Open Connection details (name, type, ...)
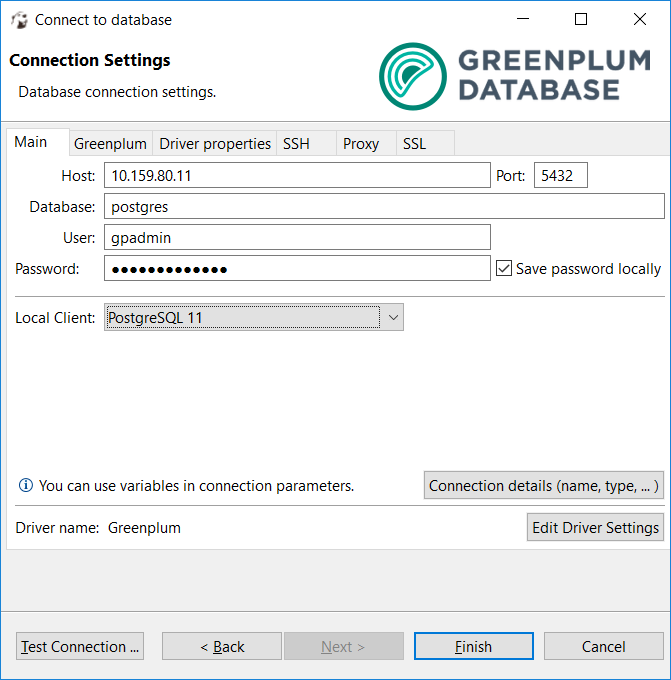Screen dimensions: 671x680 point(543,485)
